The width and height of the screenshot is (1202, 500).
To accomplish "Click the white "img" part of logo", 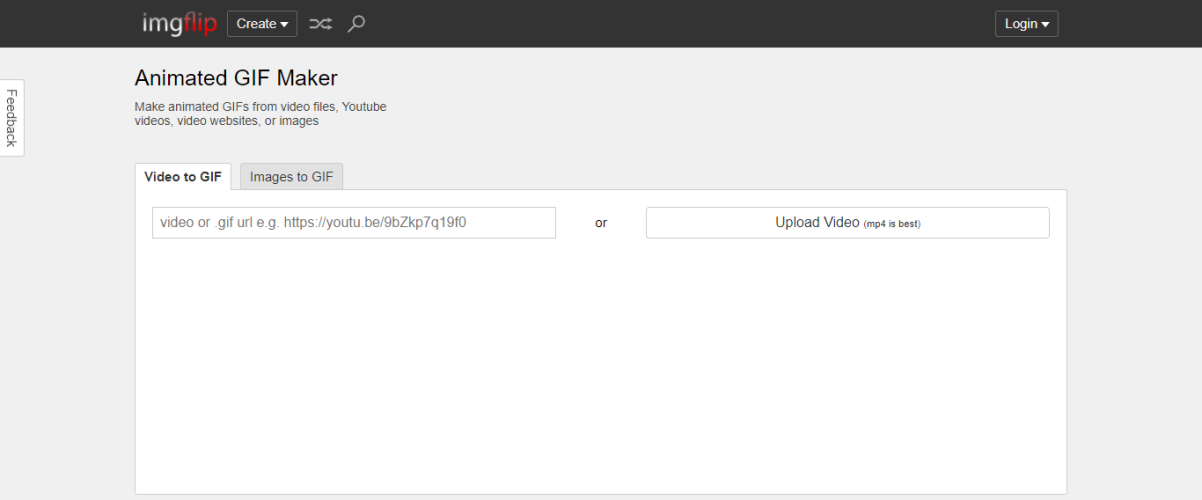I will [x=161, y=23].
